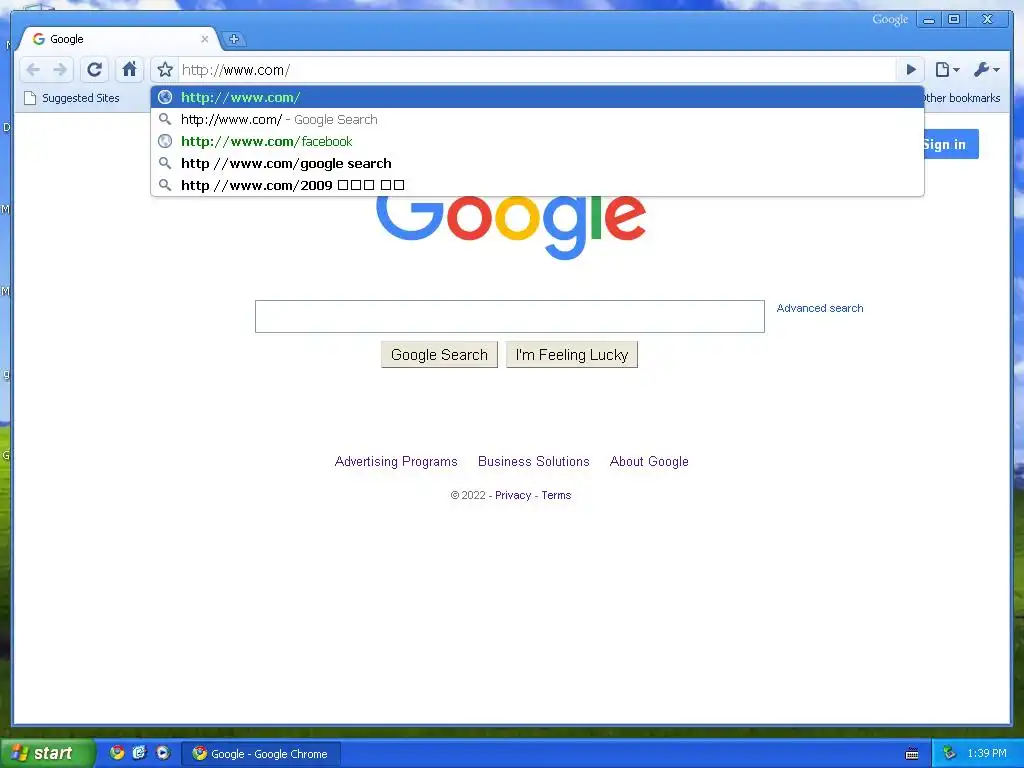
Task: Launch Chrome from the quick launch icon
Action: (x=117, y=753)
